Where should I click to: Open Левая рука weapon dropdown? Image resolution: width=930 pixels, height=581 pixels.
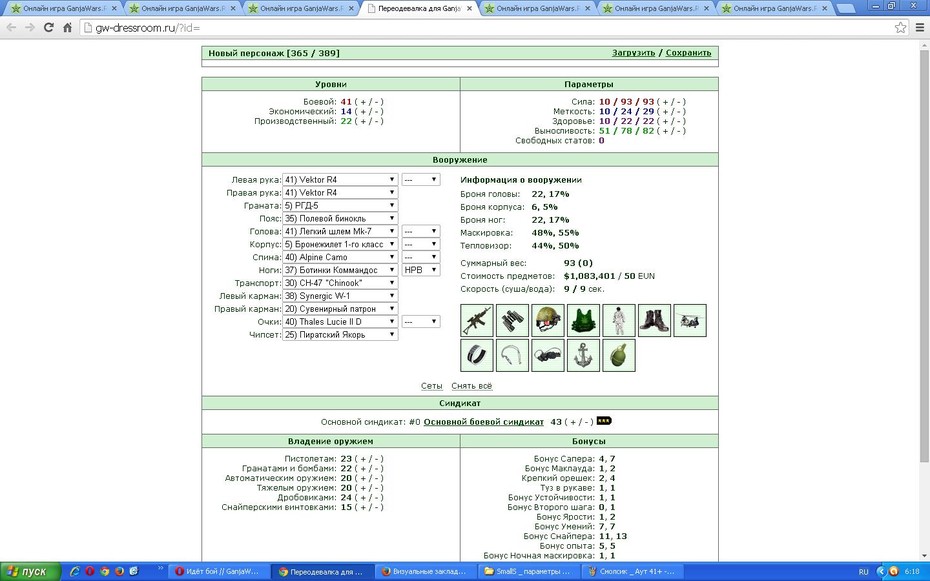click(340, 180)
